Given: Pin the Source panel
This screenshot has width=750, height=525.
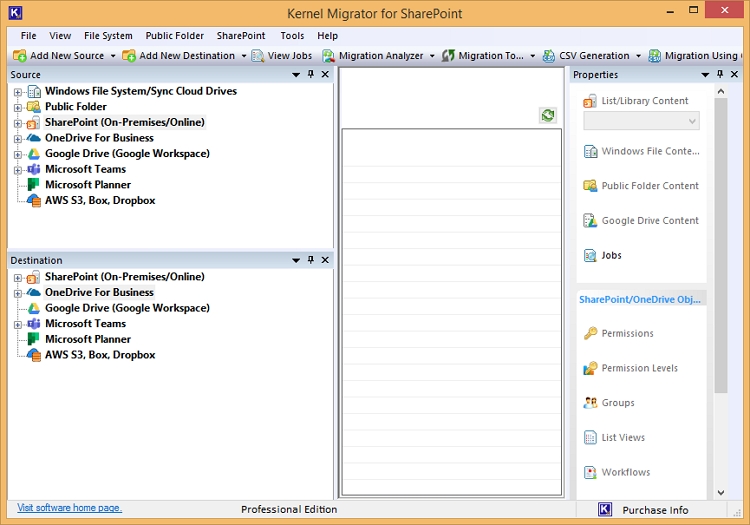Looking at the screenshot, I should [x=311, y=74].
